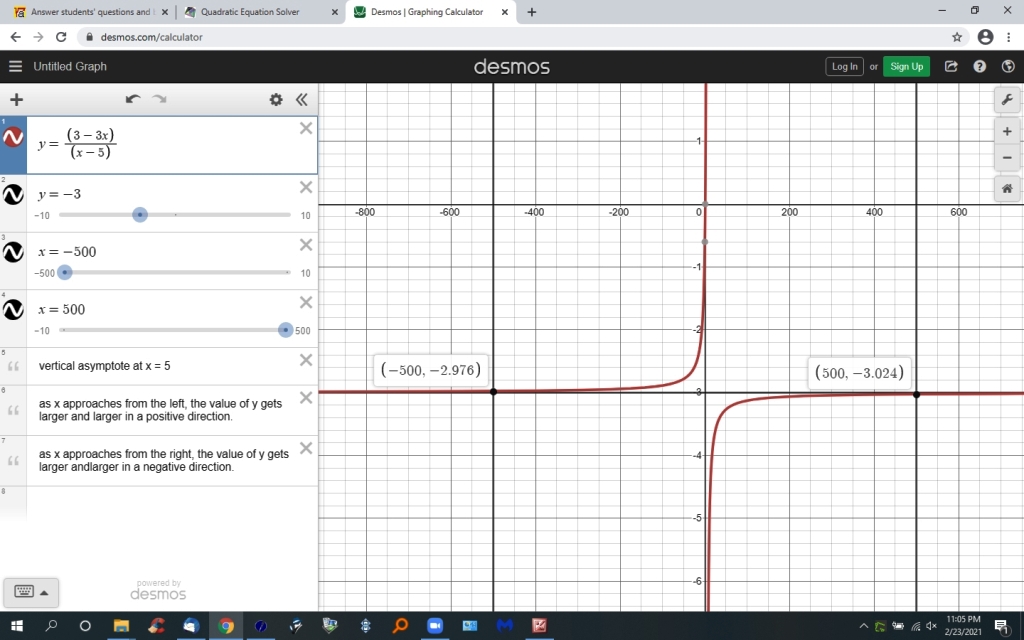Open the Desmos hamburger menu
The height and width of the screenshot is (640, 1024).
[x=16, y=66]
